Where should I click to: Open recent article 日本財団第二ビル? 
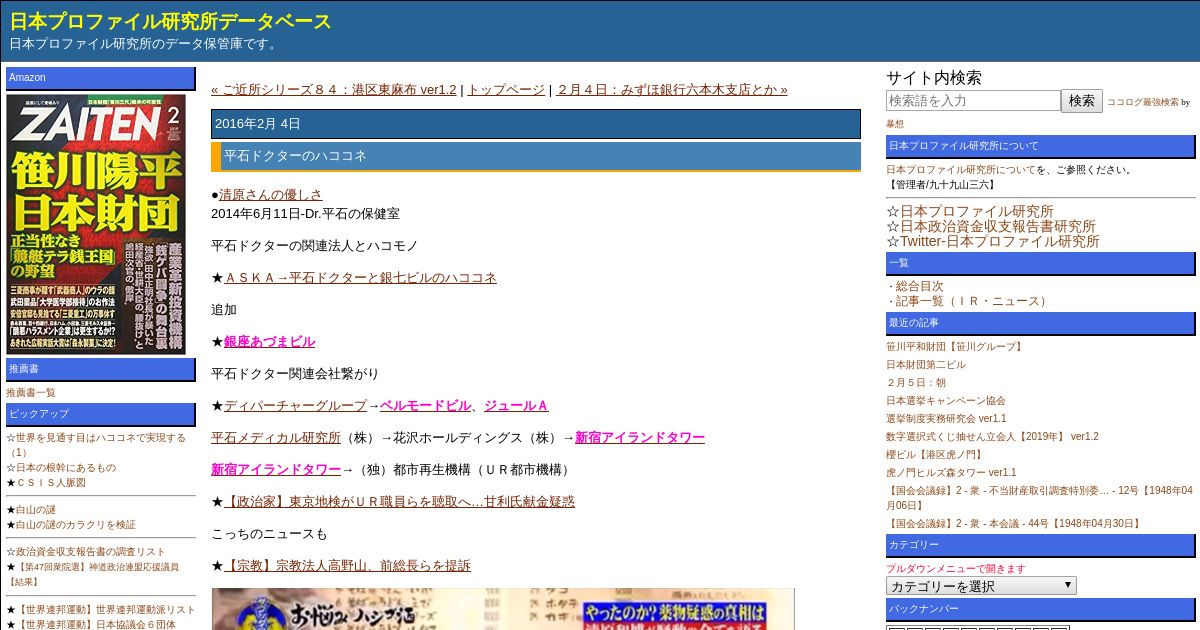coord(926,365)
